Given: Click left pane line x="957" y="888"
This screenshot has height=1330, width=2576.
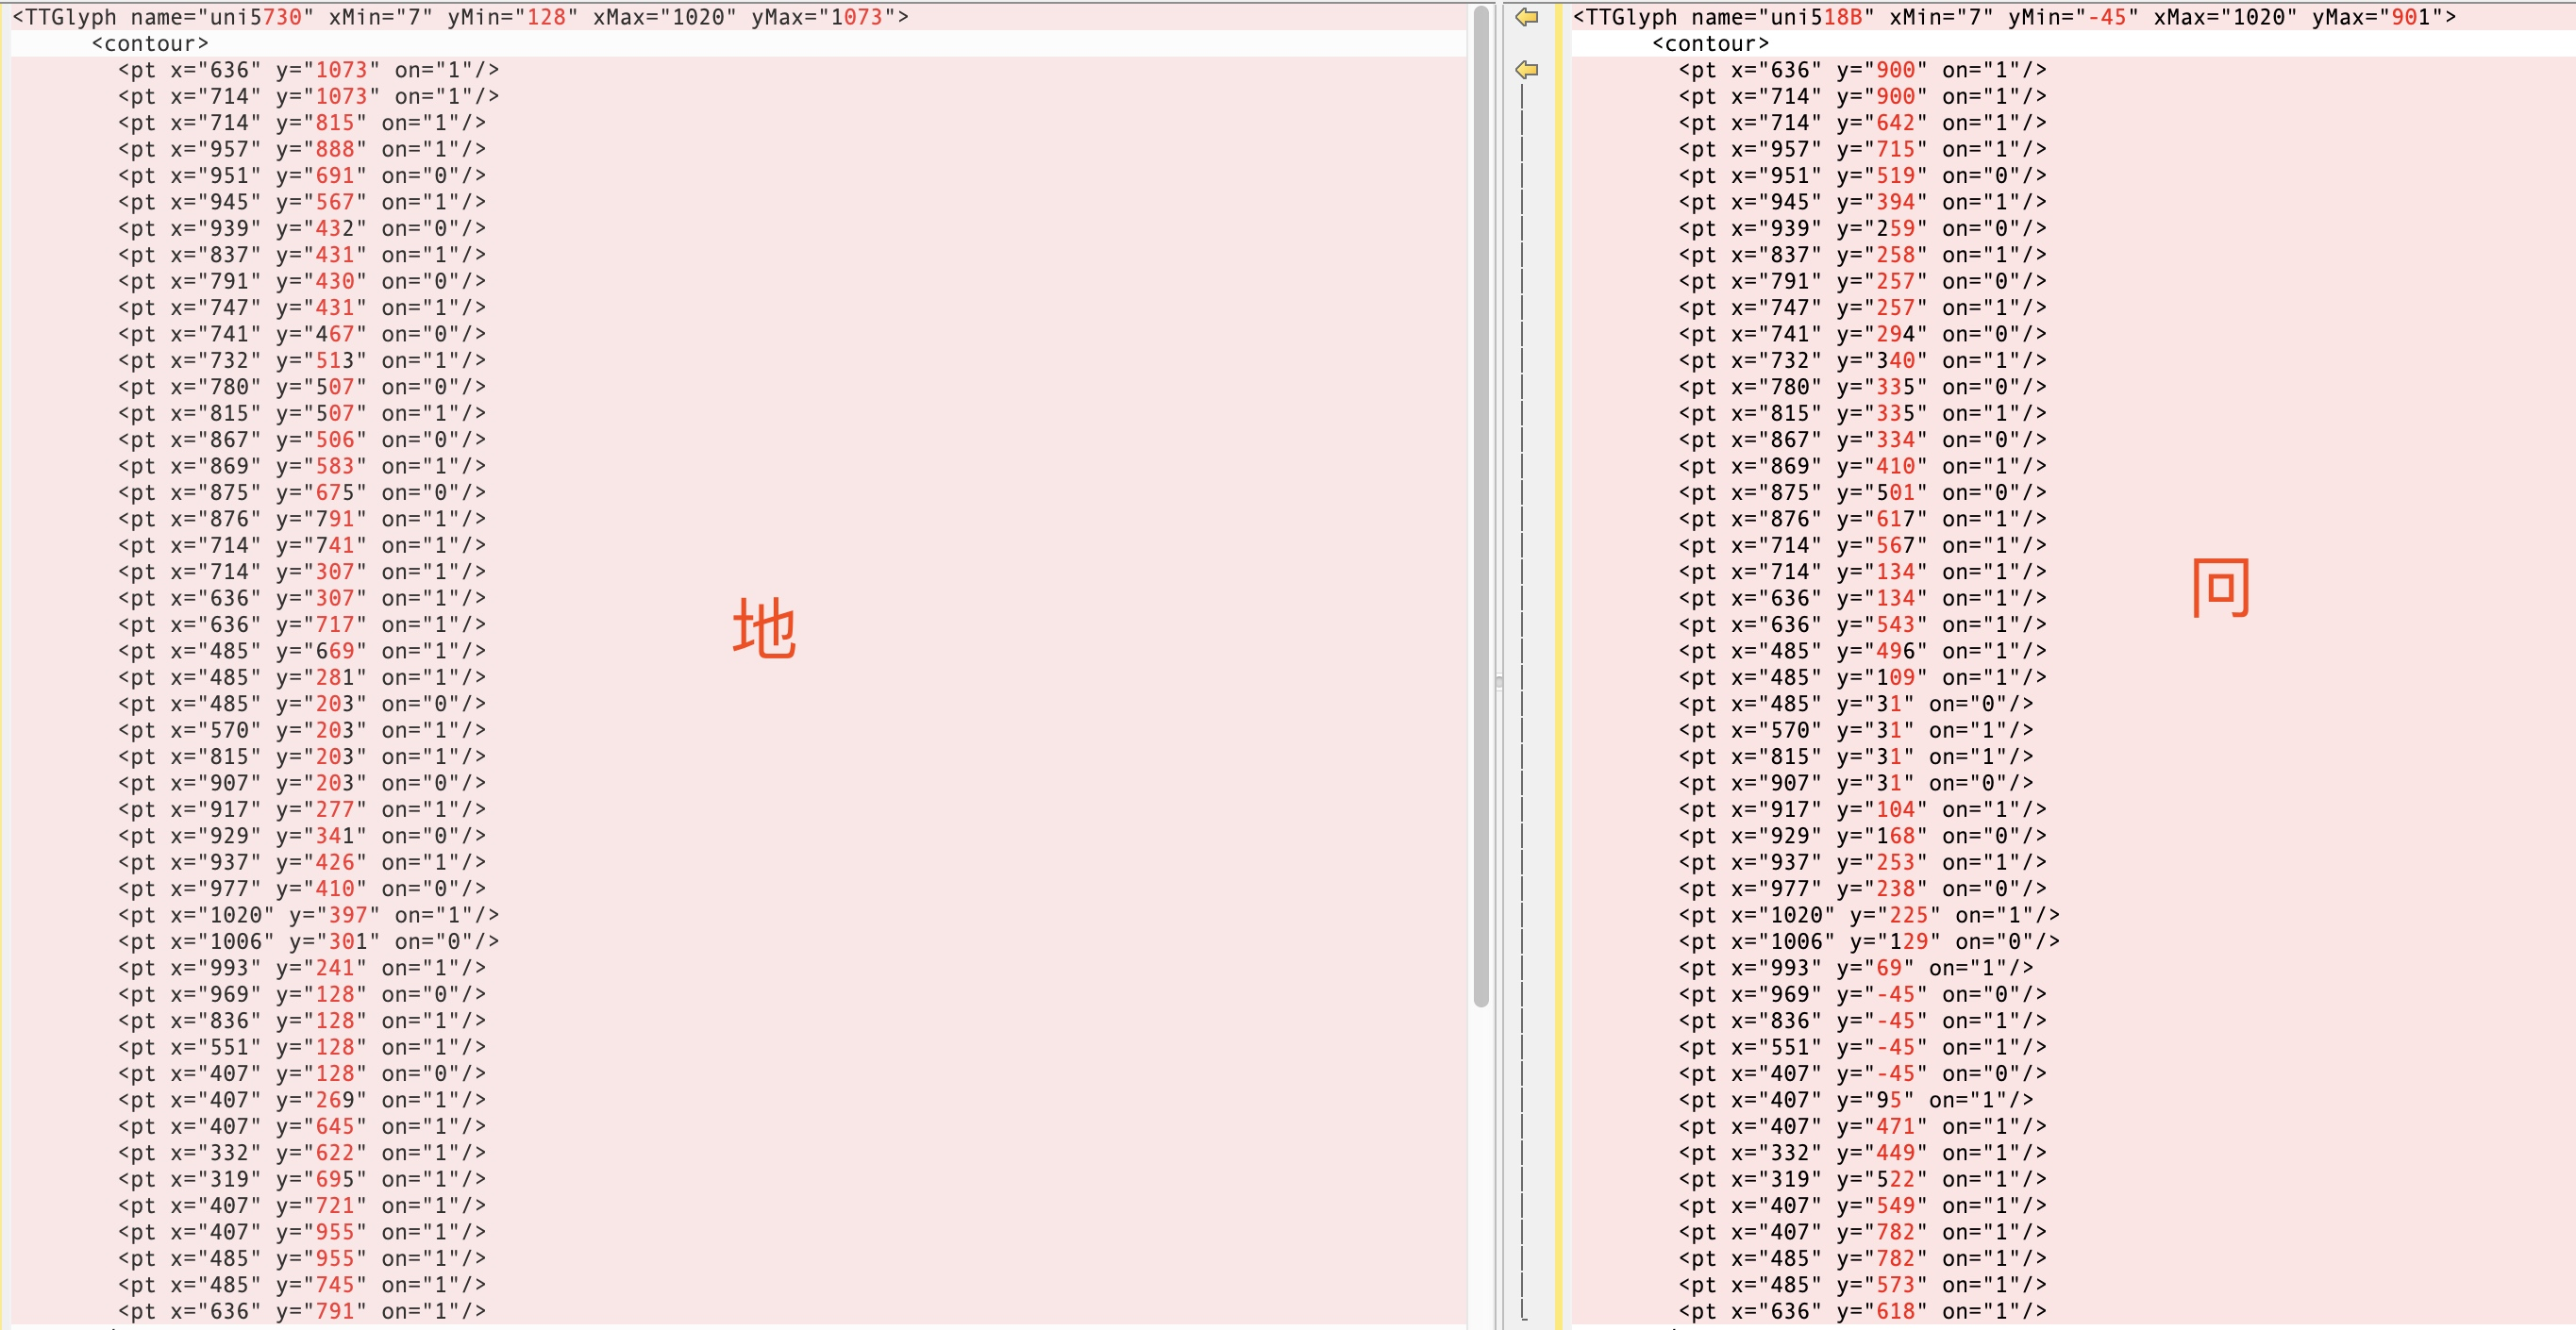Looking at the screenshot, I should 301,149.
